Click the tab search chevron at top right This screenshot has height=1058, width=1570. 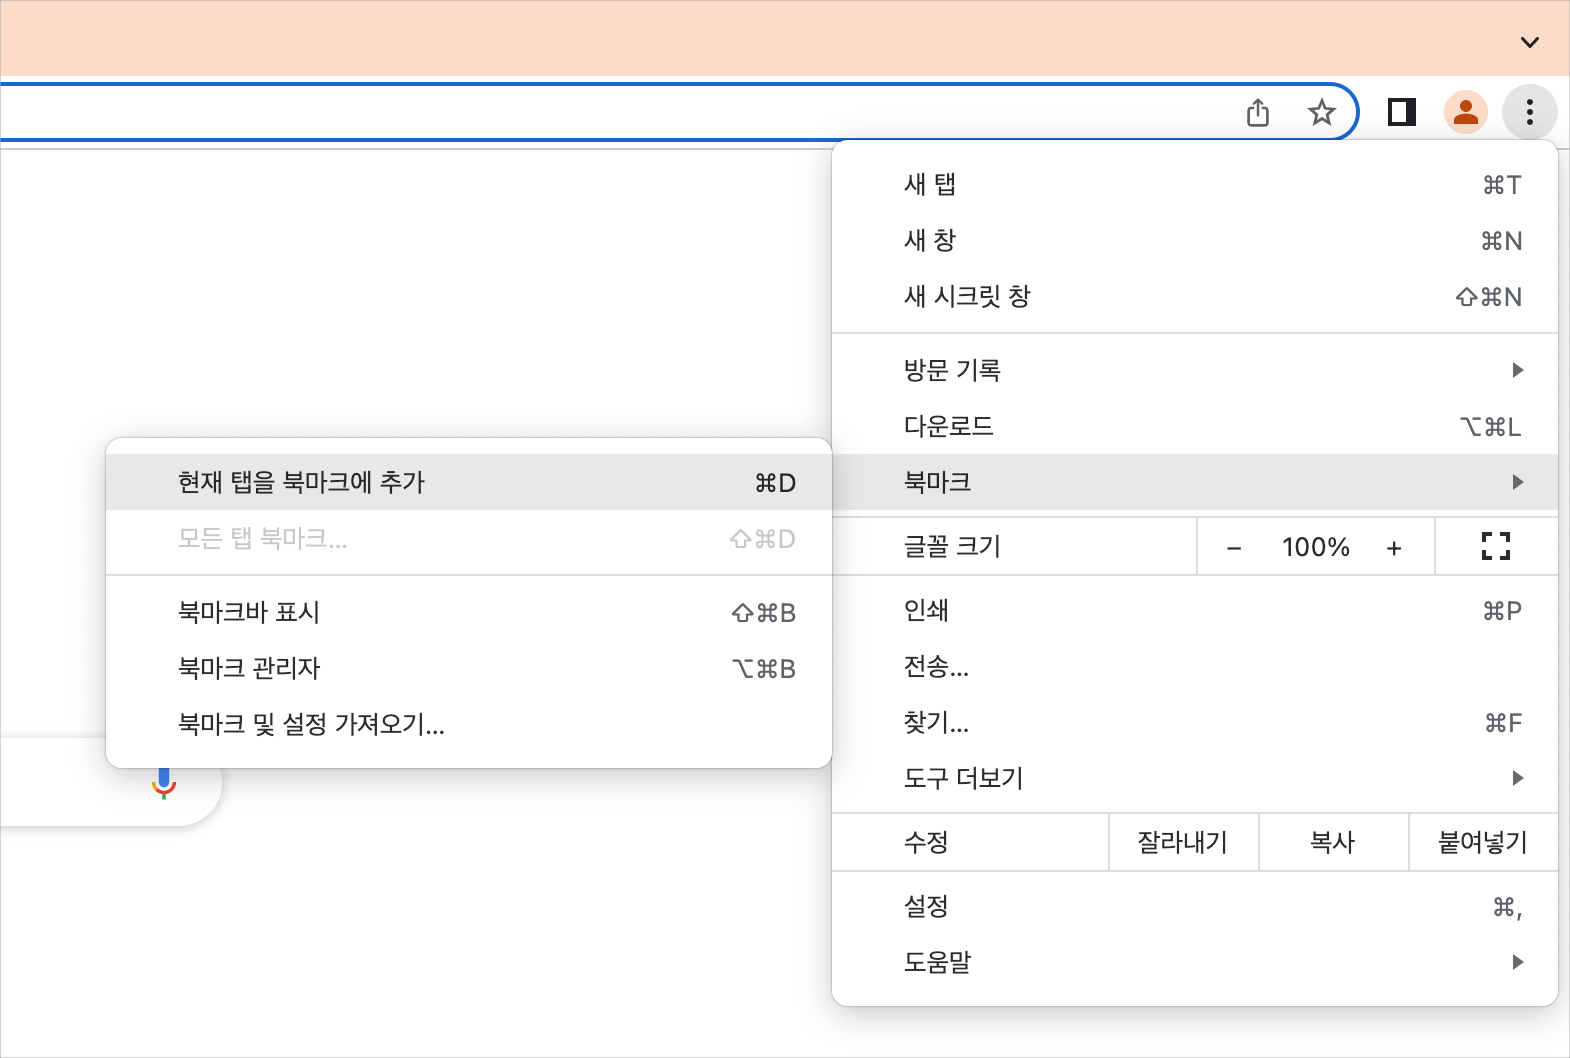tap(1529, 42)
